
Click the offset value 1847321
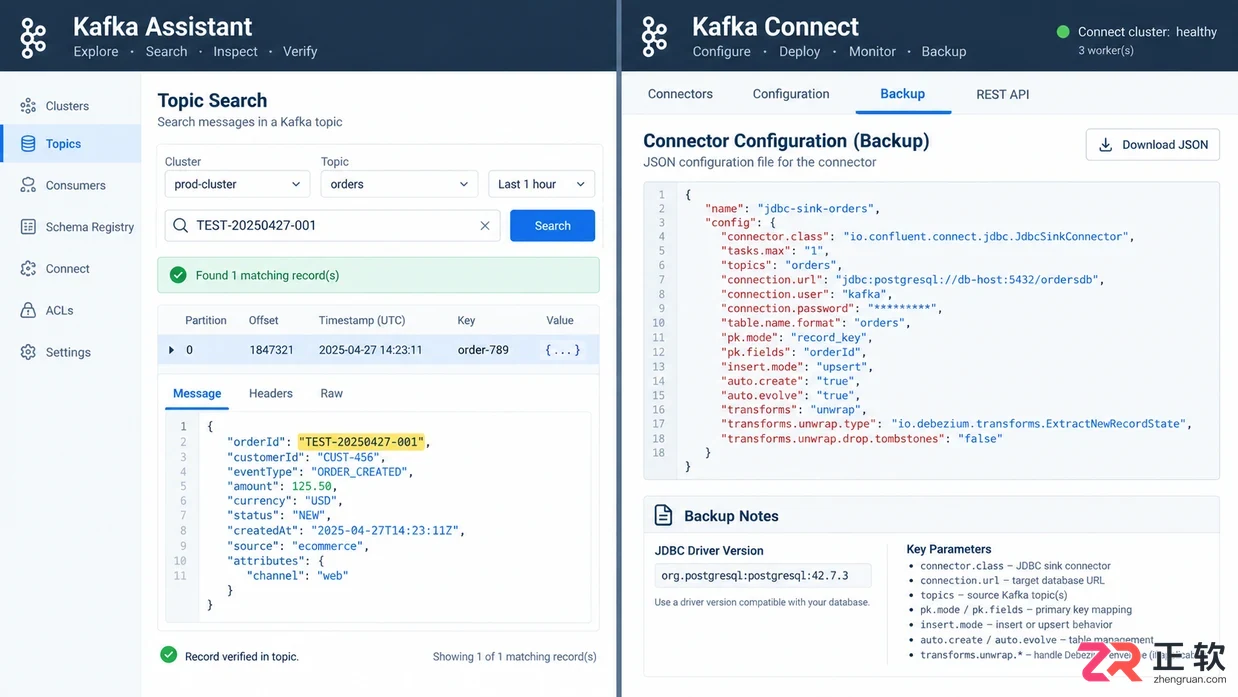271,350
